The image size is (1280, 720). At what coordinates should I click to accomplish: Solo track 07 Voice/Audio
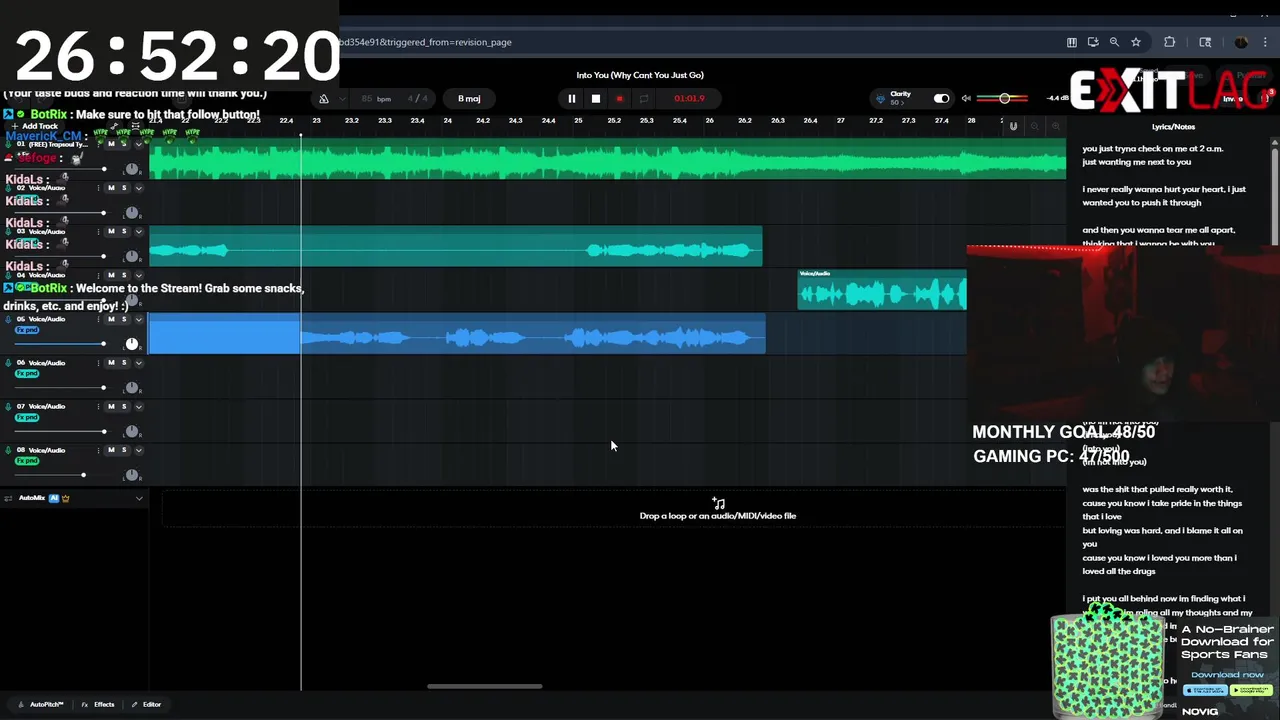(124, 406)
